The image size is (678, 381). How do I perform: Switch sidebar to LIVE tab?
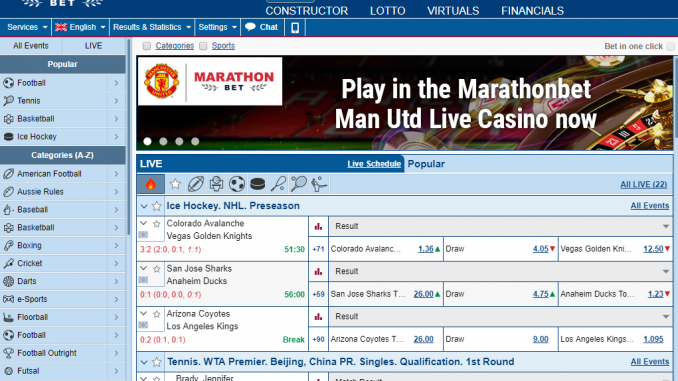93,46
